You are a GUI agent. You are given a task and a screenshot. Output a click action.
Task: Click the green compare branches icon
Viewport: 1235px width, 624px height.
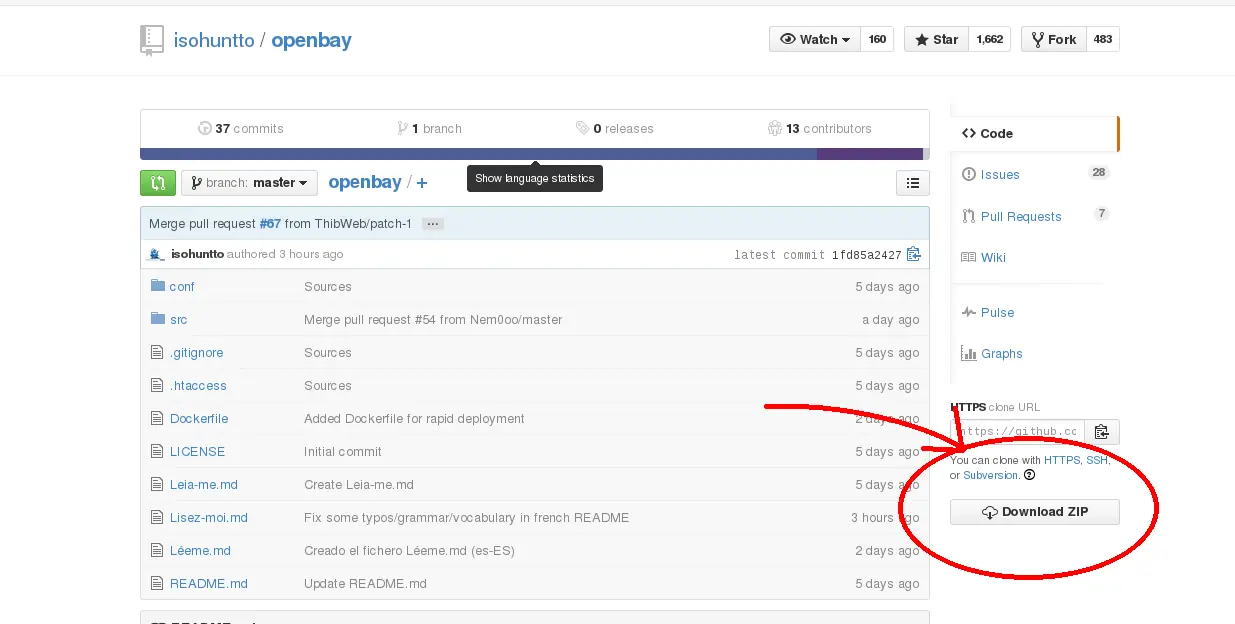157,182
